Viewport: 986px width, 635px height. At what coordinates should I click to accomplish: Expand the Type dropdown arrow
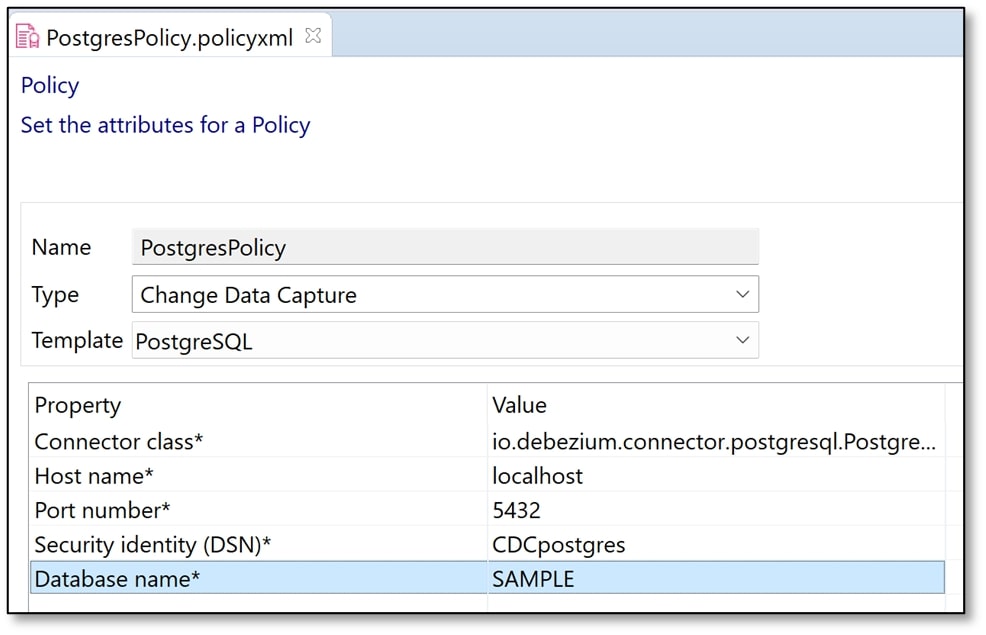point(742,295)
